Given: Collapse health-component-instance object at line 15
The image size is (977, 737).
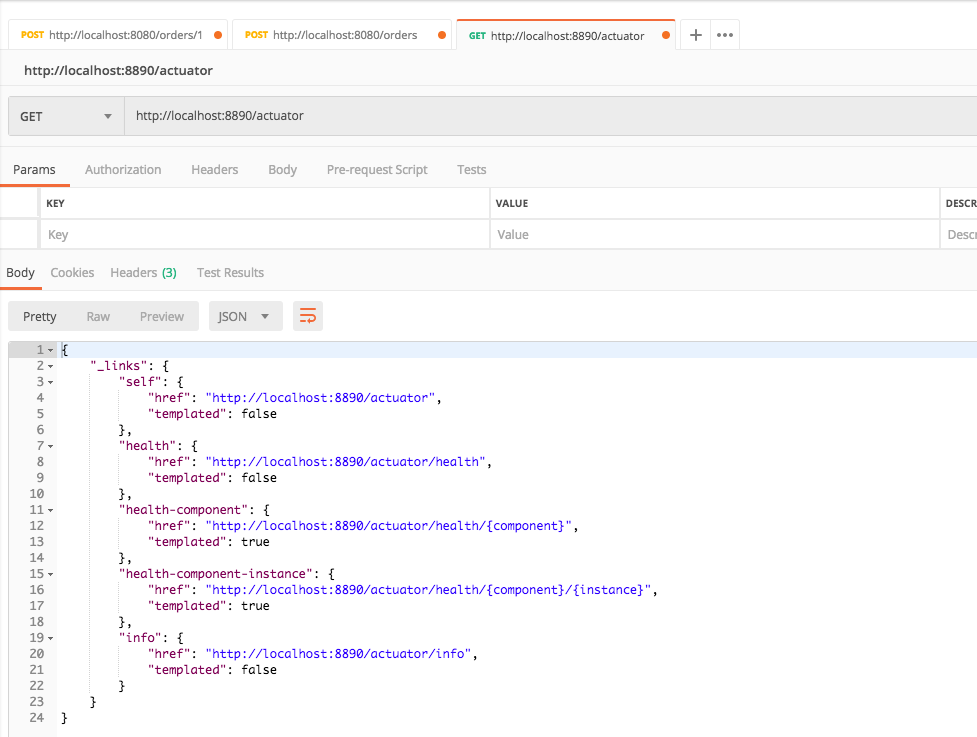Looking at the screenshot, I should click(50, 574).
